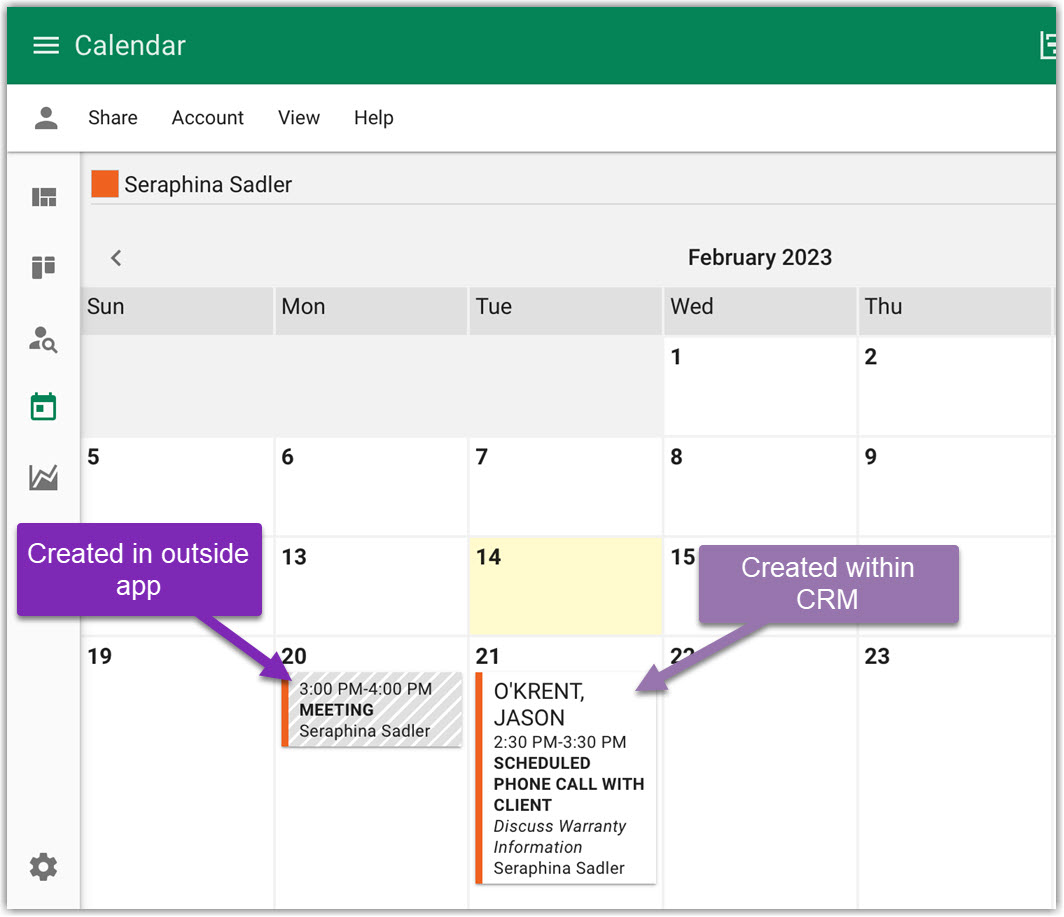Open the 3:00 PM Meeting event
The image size is (1064, 917).
(372, 710)
